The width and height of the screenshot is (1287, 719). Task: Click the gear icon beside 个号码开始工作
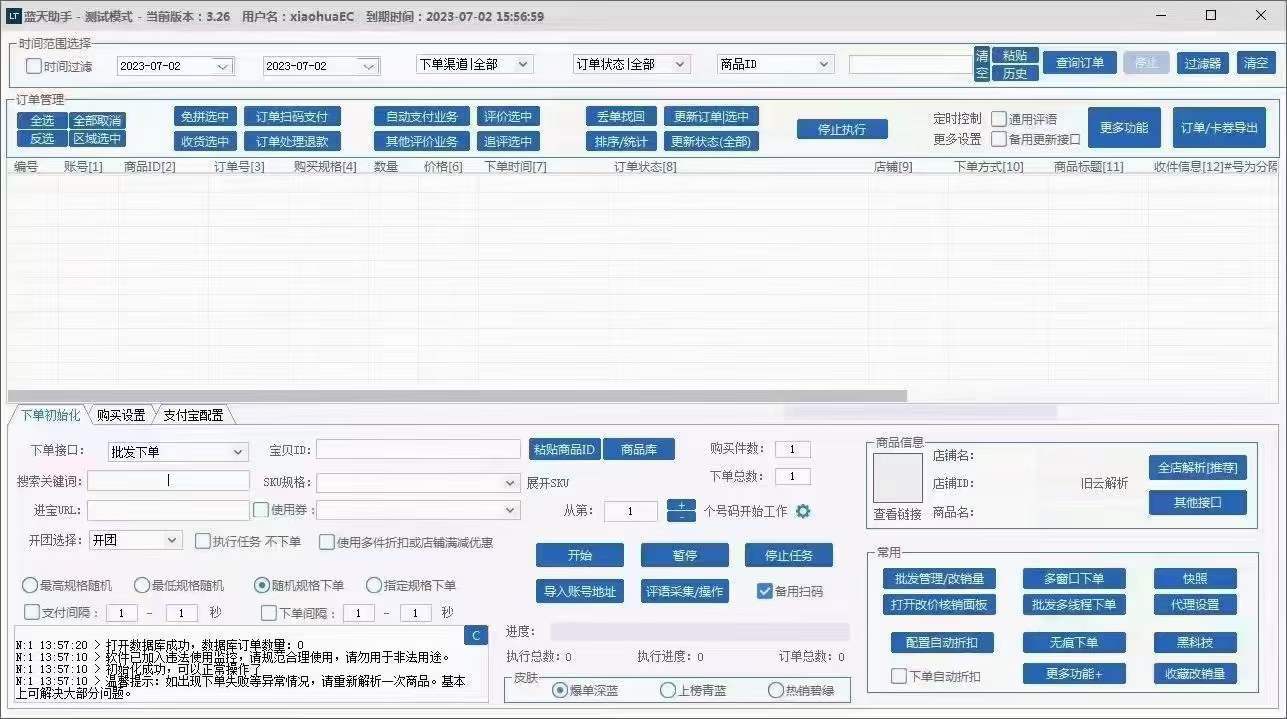(x=802, y=511)
